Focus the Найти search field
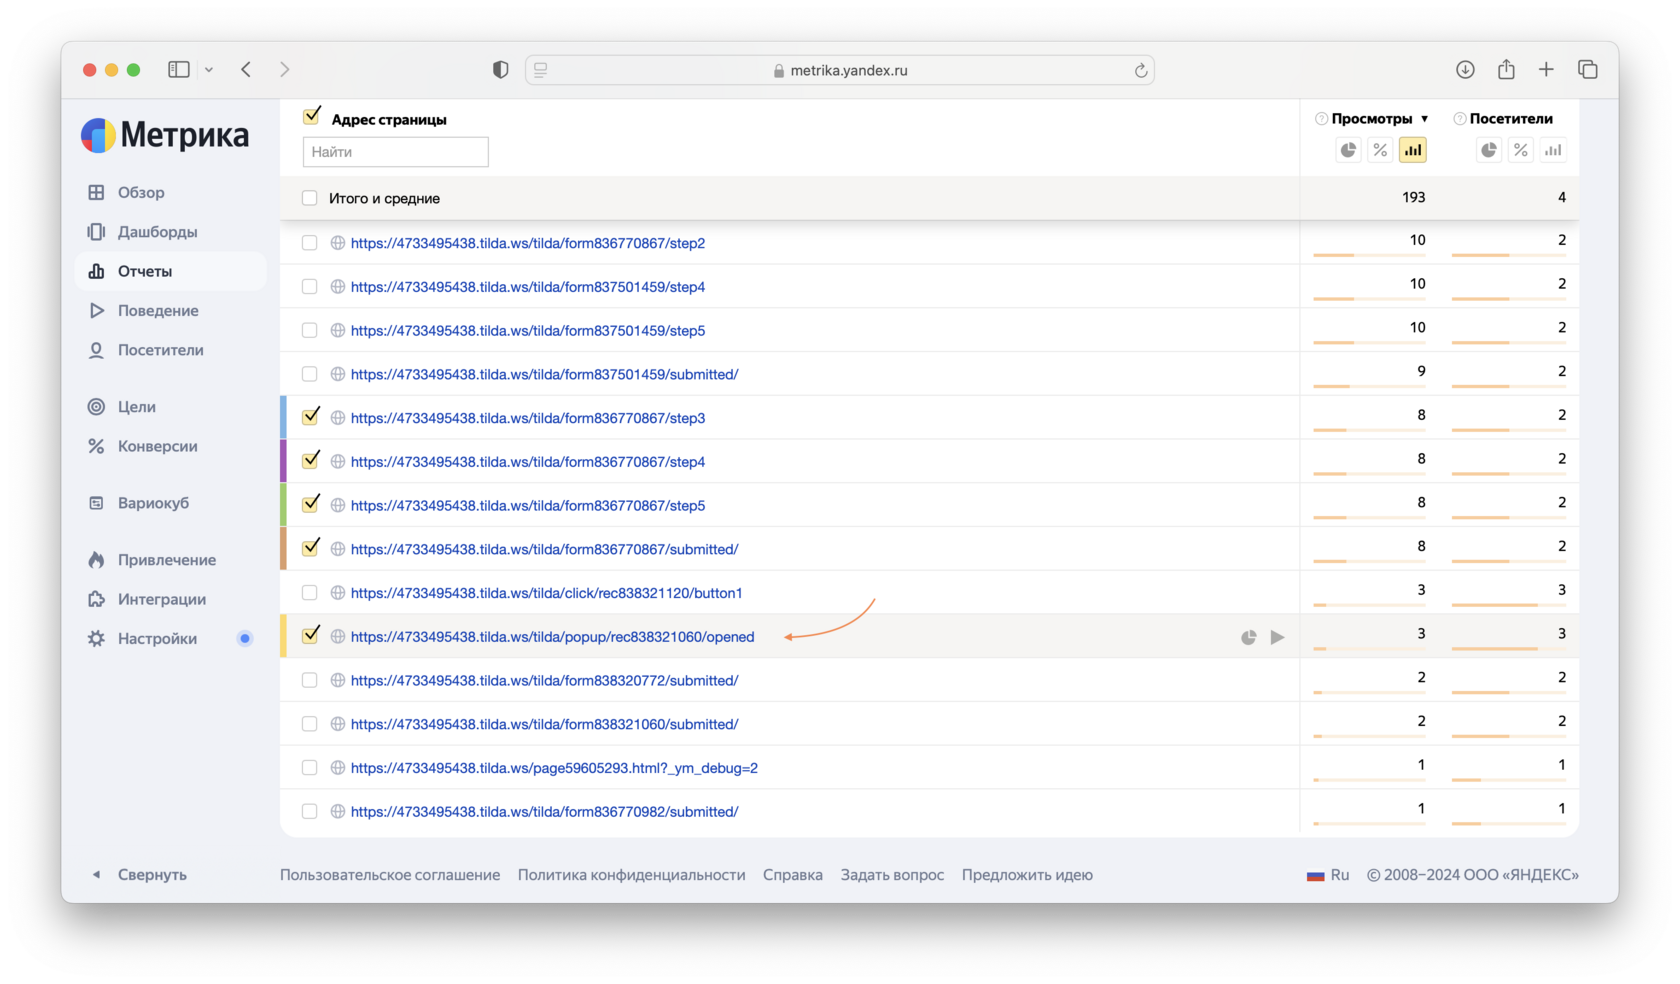 pos(395,152)
